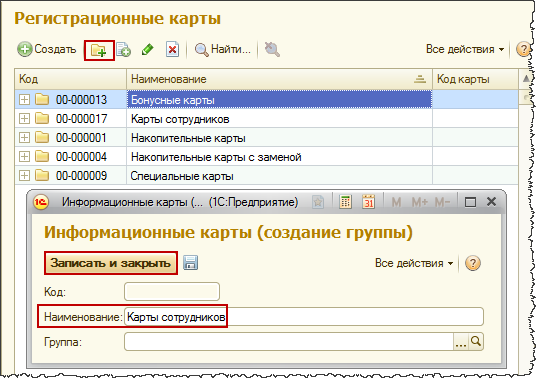The height and width of the screenshot is (380, 536).
Task: Click code 00-000001
Action: (x=81, y=138)
